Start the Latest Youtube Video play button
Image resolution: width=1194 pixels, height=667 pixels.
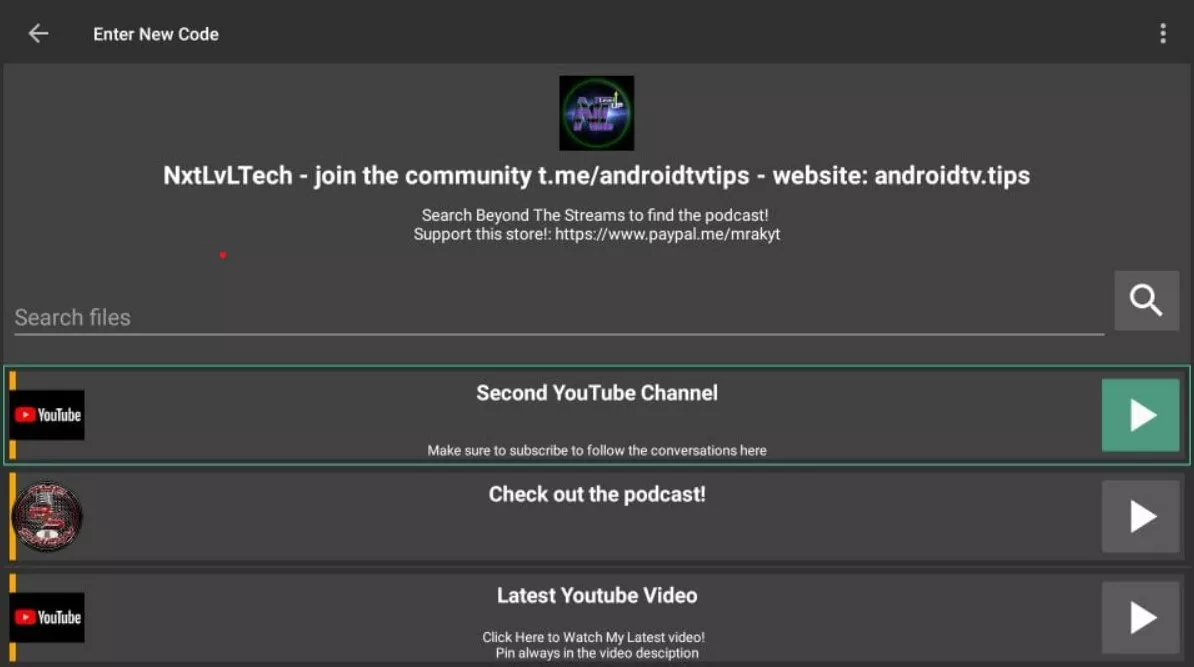pyautogui.click(x=1140, y=617)
